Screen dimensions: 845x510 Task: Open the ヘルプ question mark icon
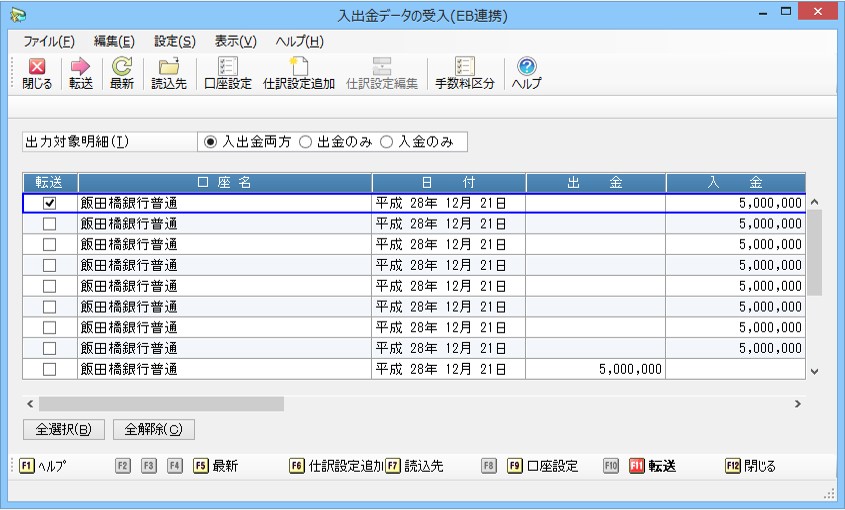point(526,68)
